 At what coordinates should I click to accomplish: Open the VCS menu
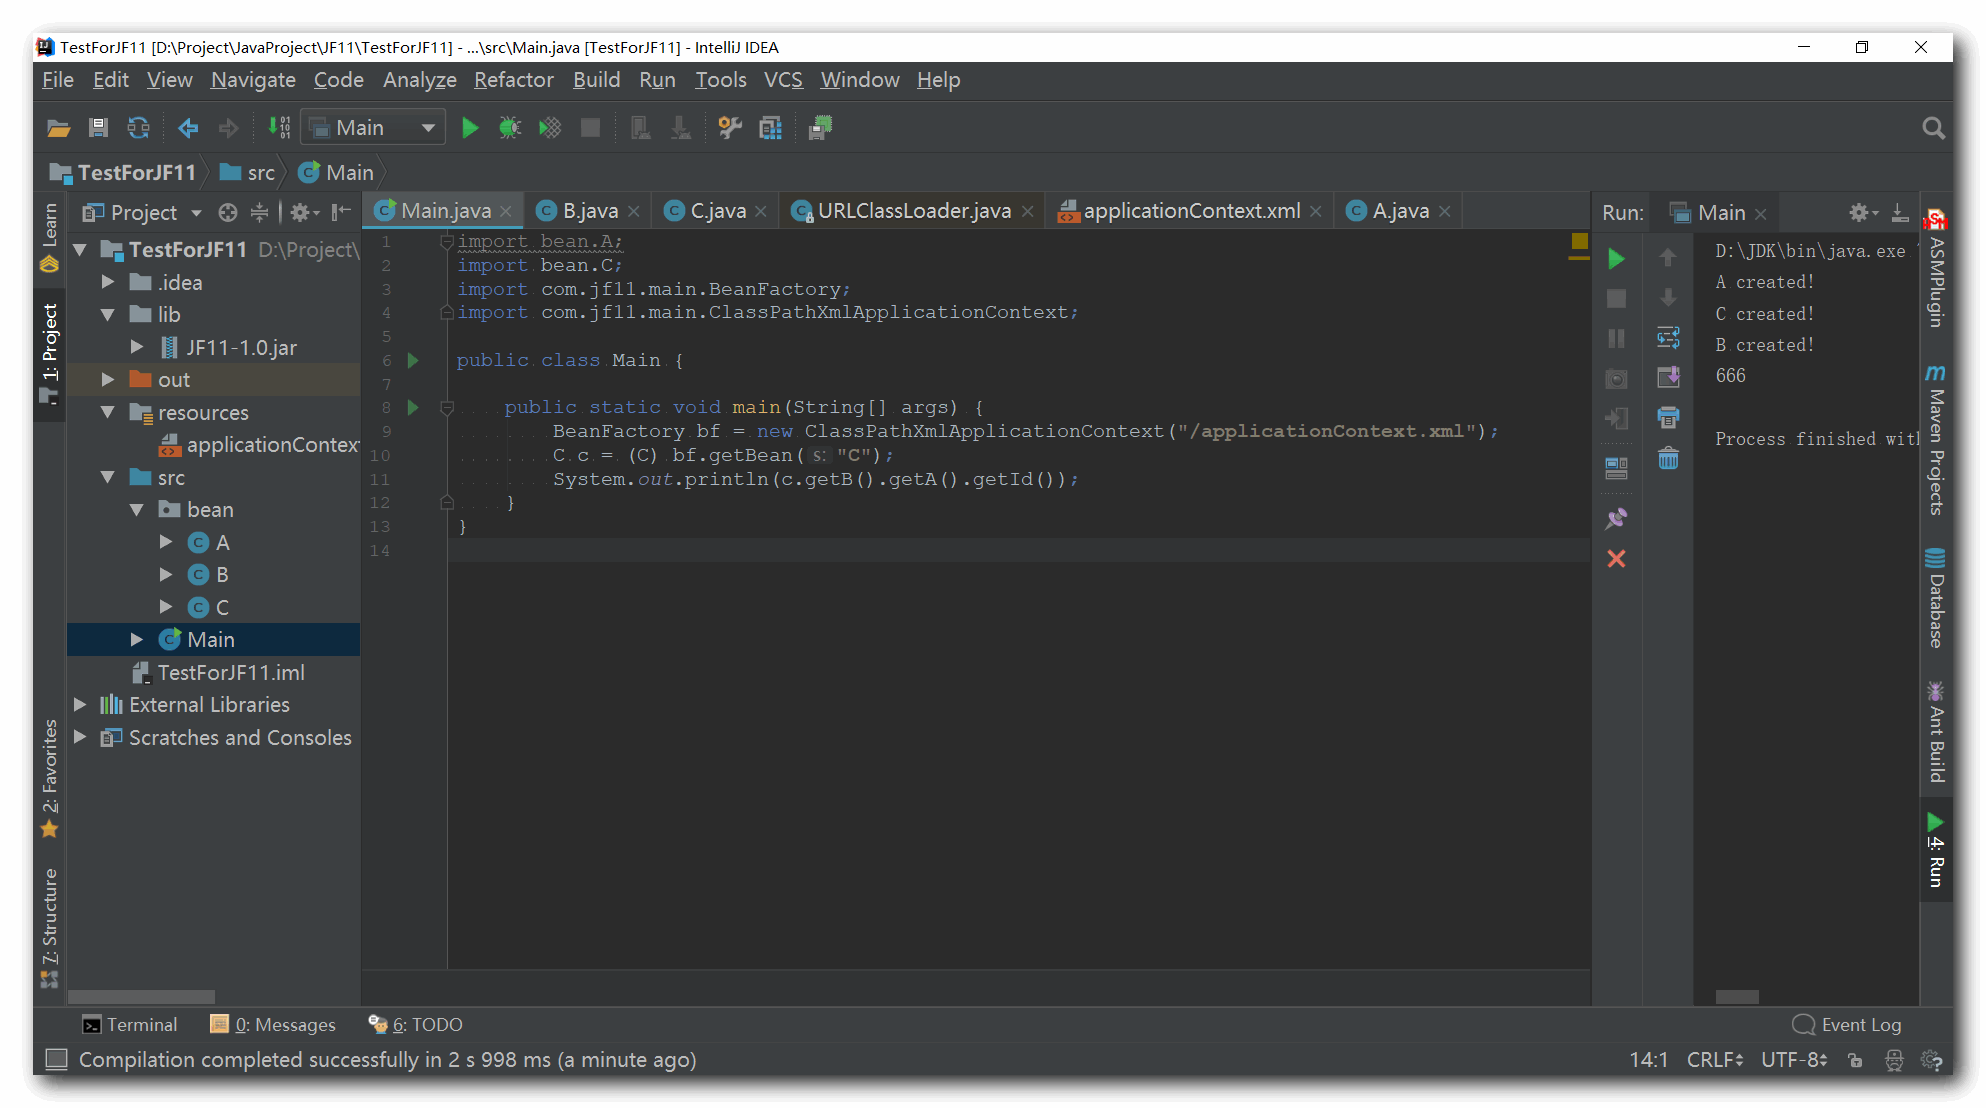(x=784, y=80)
